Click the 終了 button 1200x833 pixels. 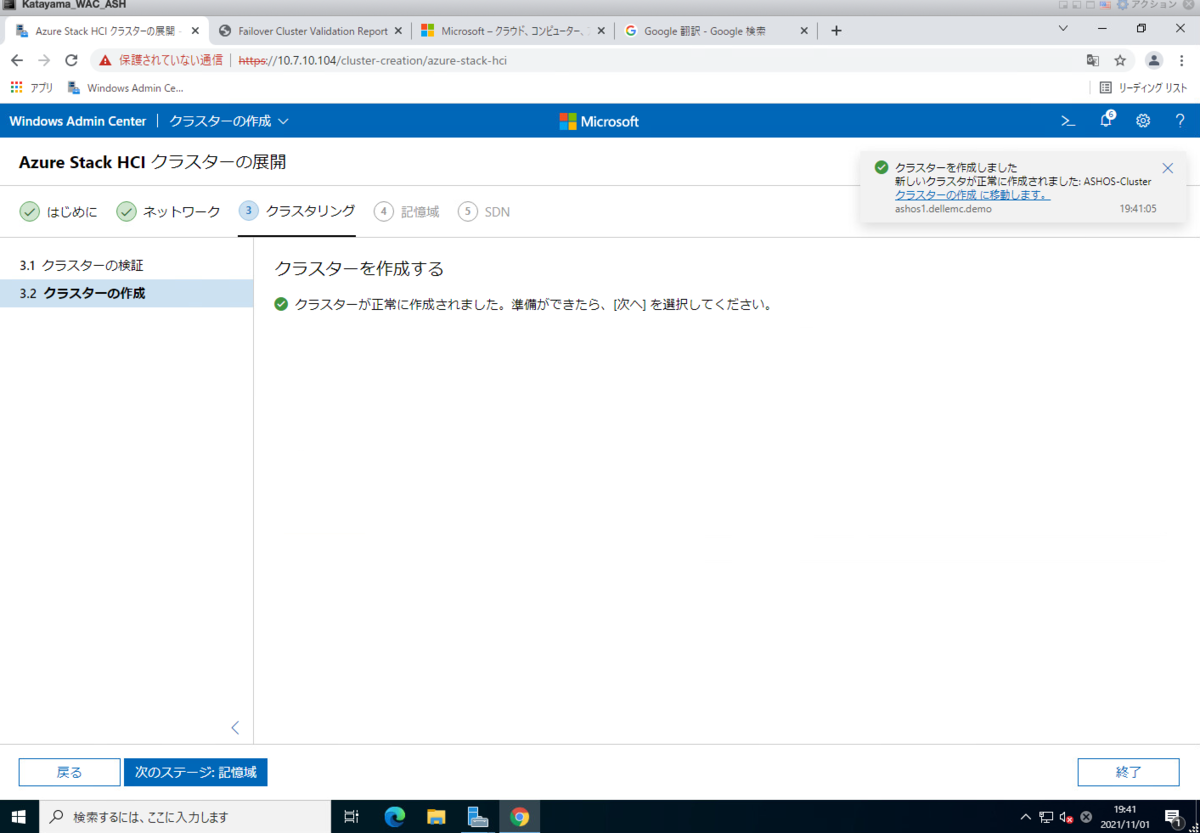(x=1128, y=772)
